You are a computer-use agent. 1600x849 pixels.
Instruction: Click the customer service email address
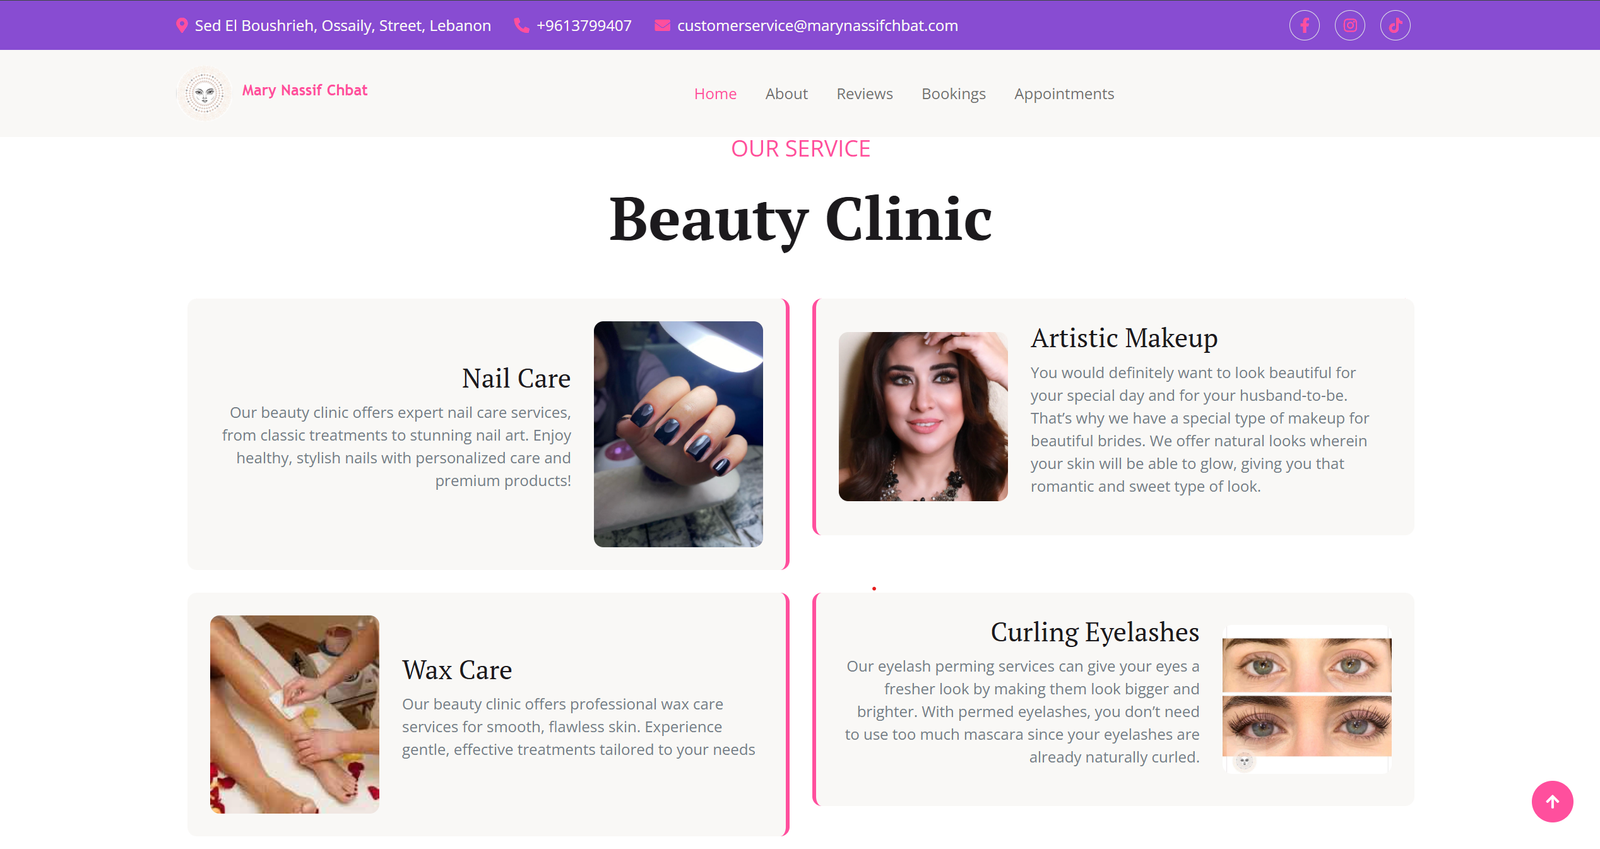tap(817, 25)
